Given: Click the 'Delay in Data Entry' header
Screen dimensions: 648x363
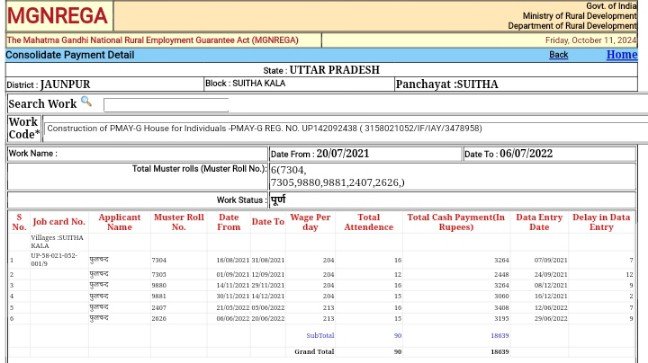Looking at the screenshot, I should [x=601, y=222].
